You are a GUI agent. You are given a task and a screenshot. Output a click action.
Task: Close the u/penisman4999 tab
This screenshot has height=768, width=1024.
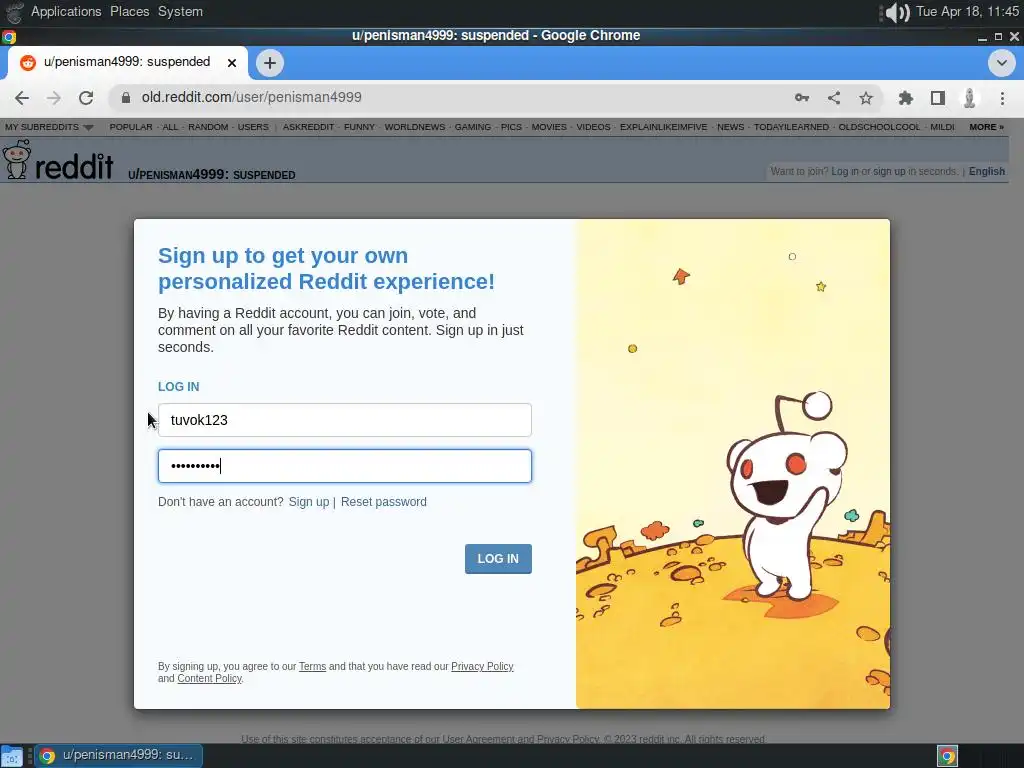(232, 63)
